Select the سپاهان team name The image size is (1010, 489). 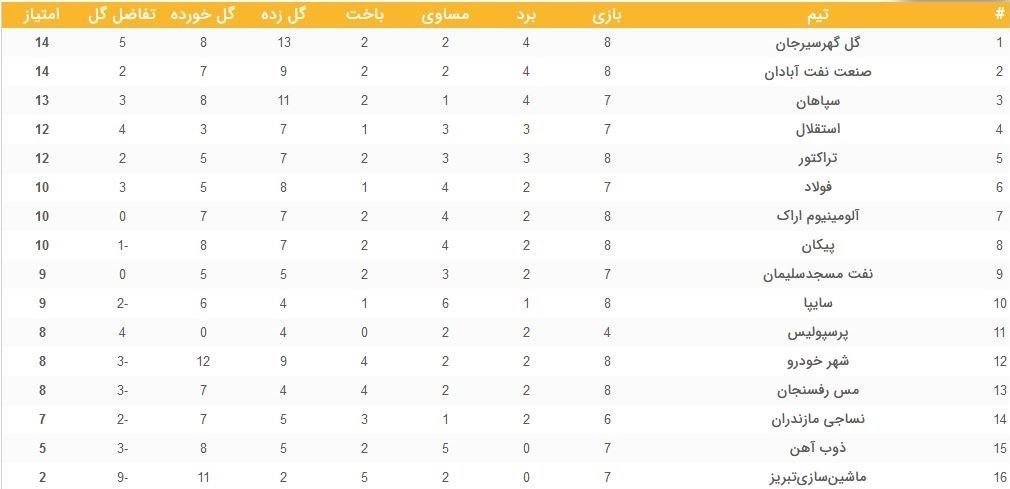tap(818, 101)
